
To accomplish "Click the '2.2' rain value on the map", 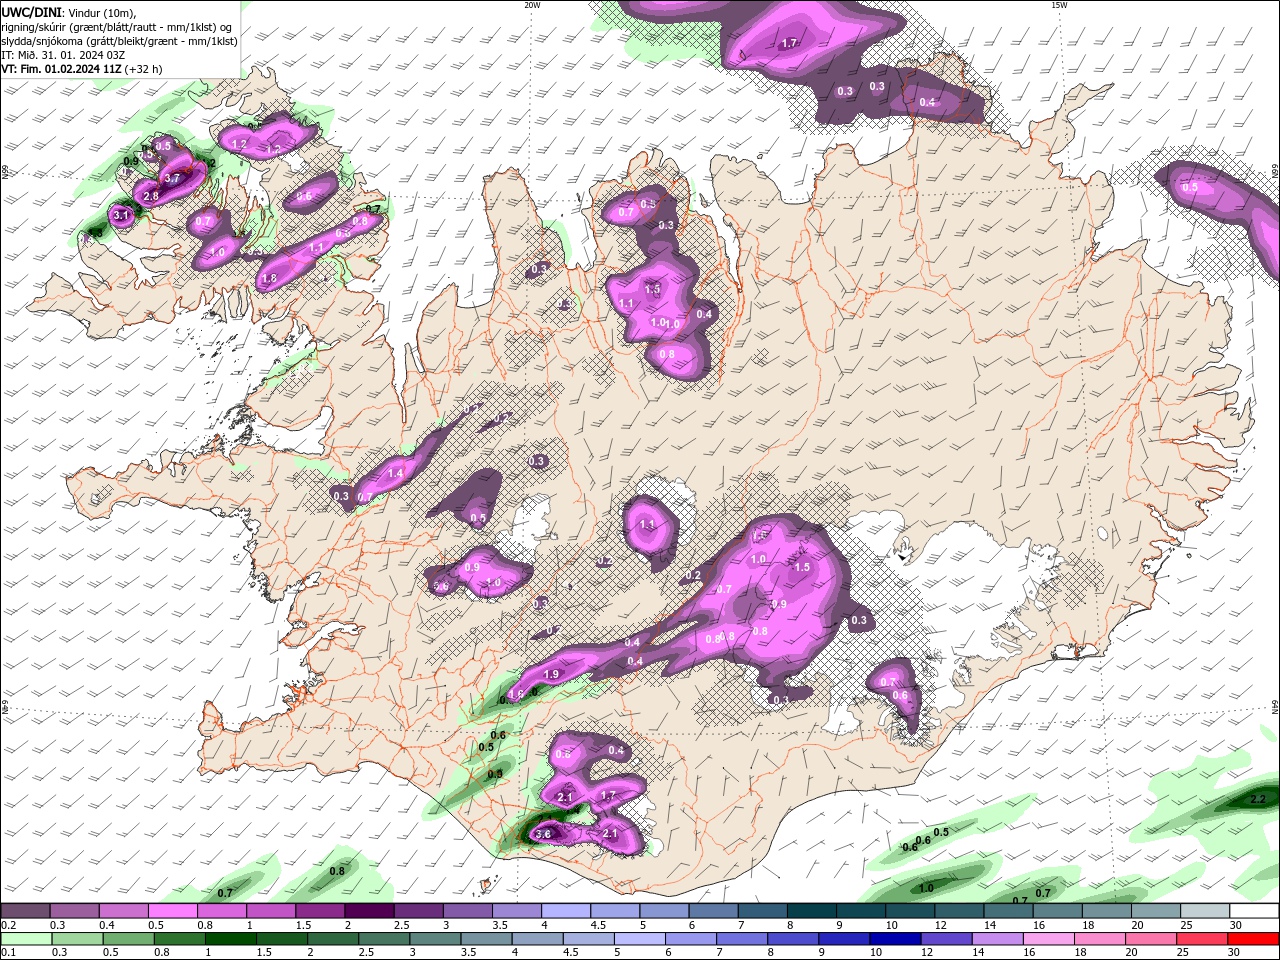I will tap(1258, 799).
